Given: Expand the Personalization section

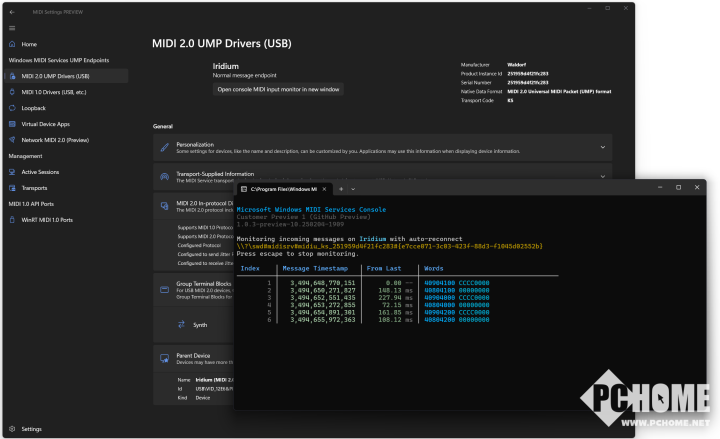Looking at the screenshot, I should click(x=602, y=147).
